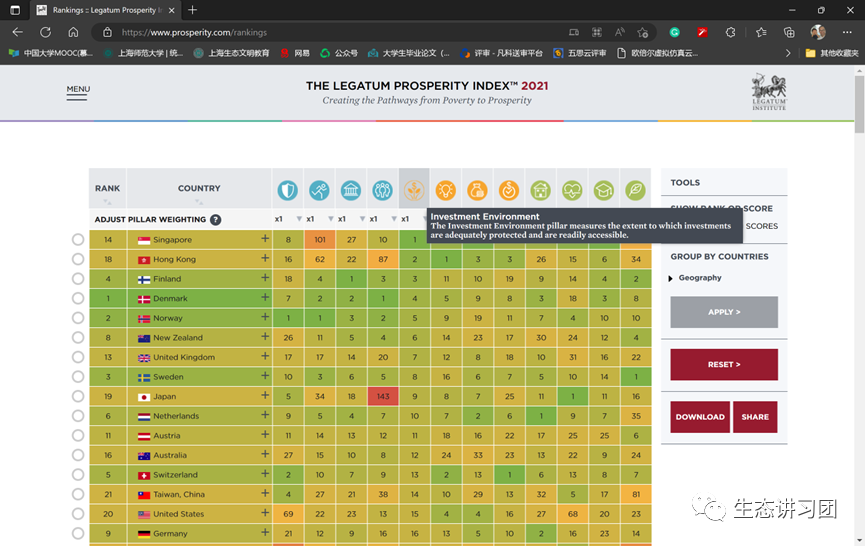This screenshot has width=865, height=546.
Task: Sort the table by the RANK column
Action: tap(107, 189)
